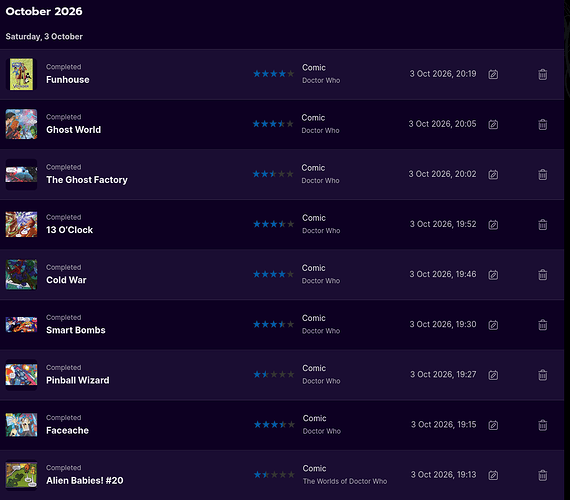The image size is (570, 500).
Task: Edit the Funhouse log entry
Action: pos(493,75)
